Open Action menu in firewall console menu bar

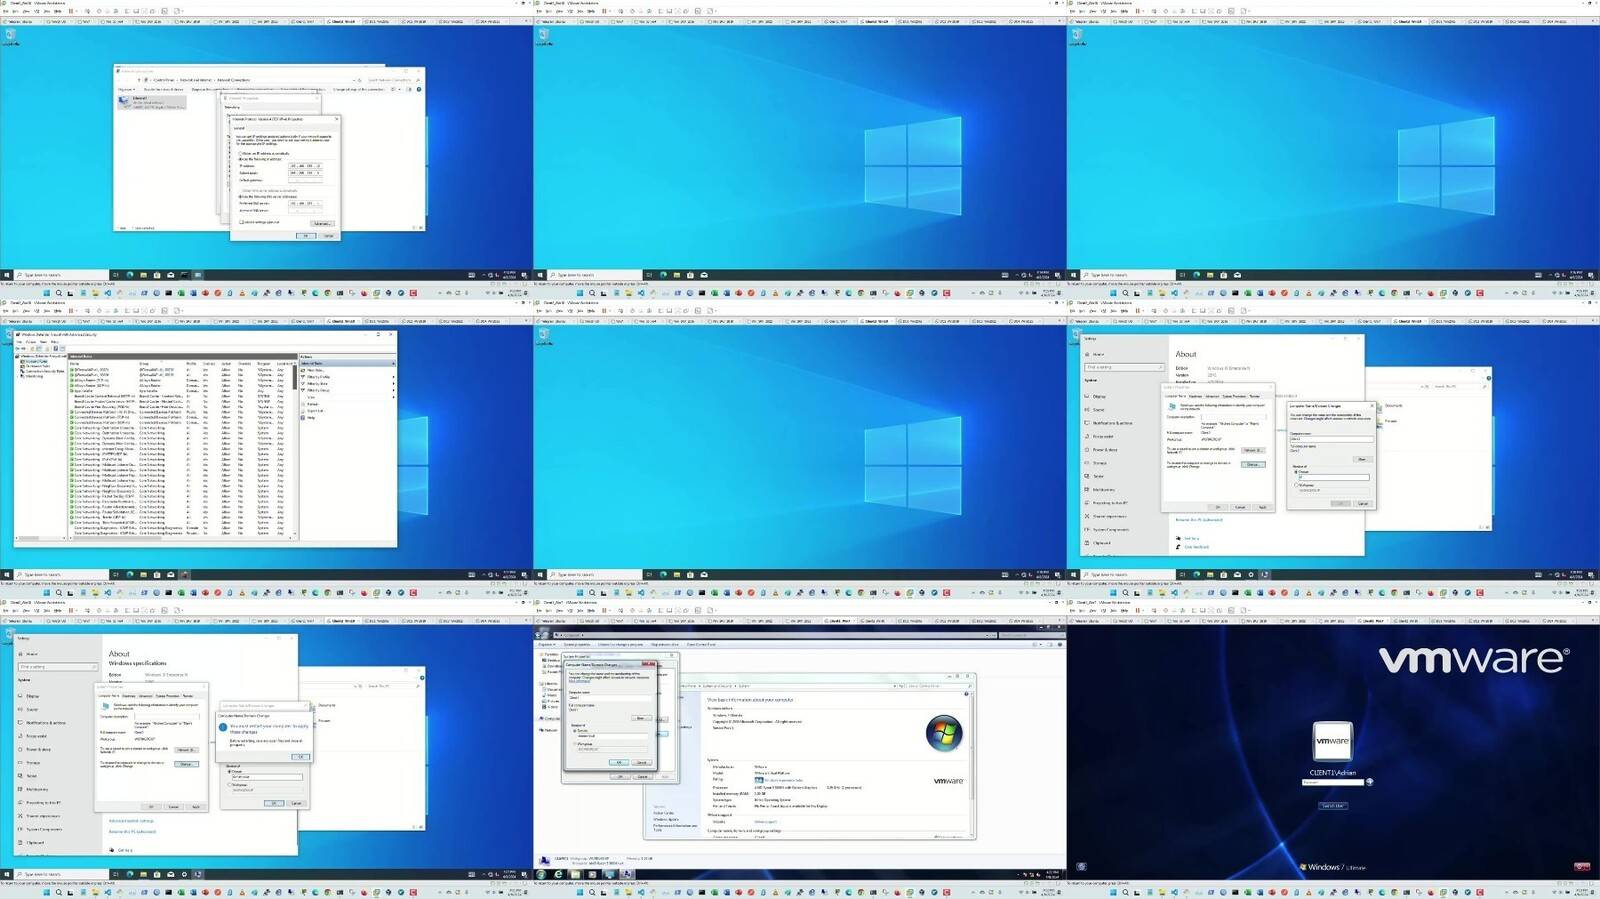tap(31, 342)
